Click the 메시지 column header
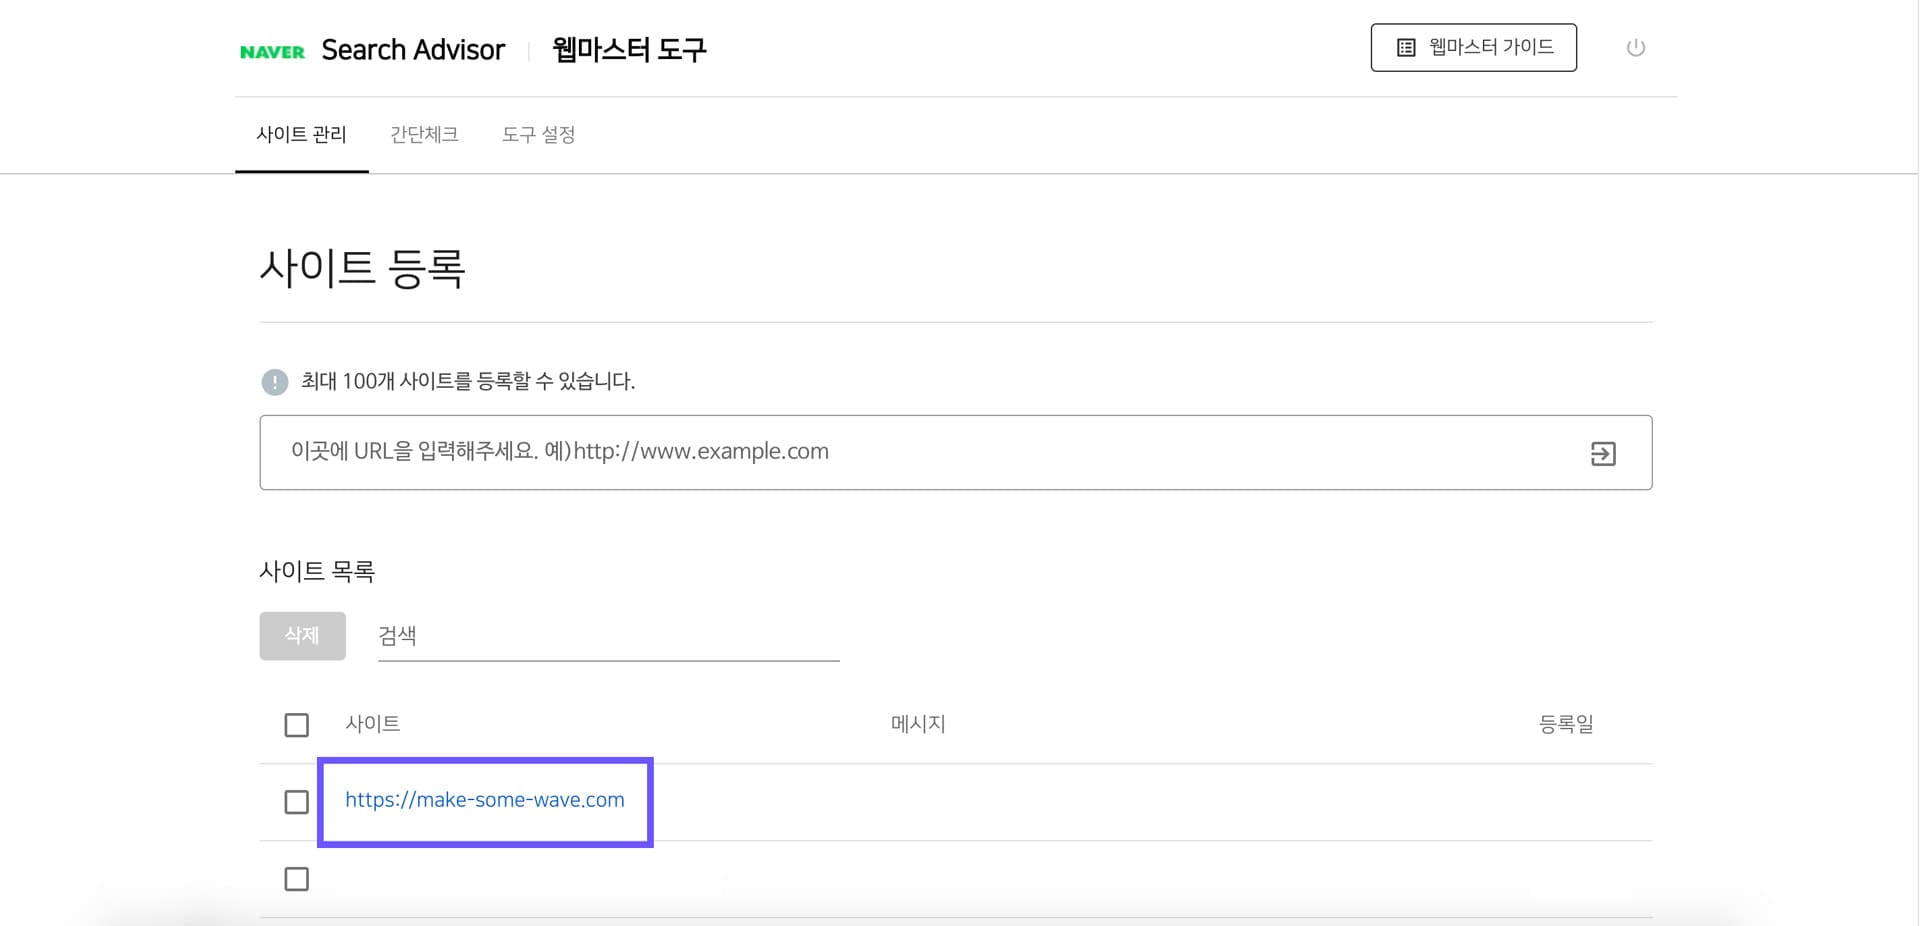 (917, 724)
